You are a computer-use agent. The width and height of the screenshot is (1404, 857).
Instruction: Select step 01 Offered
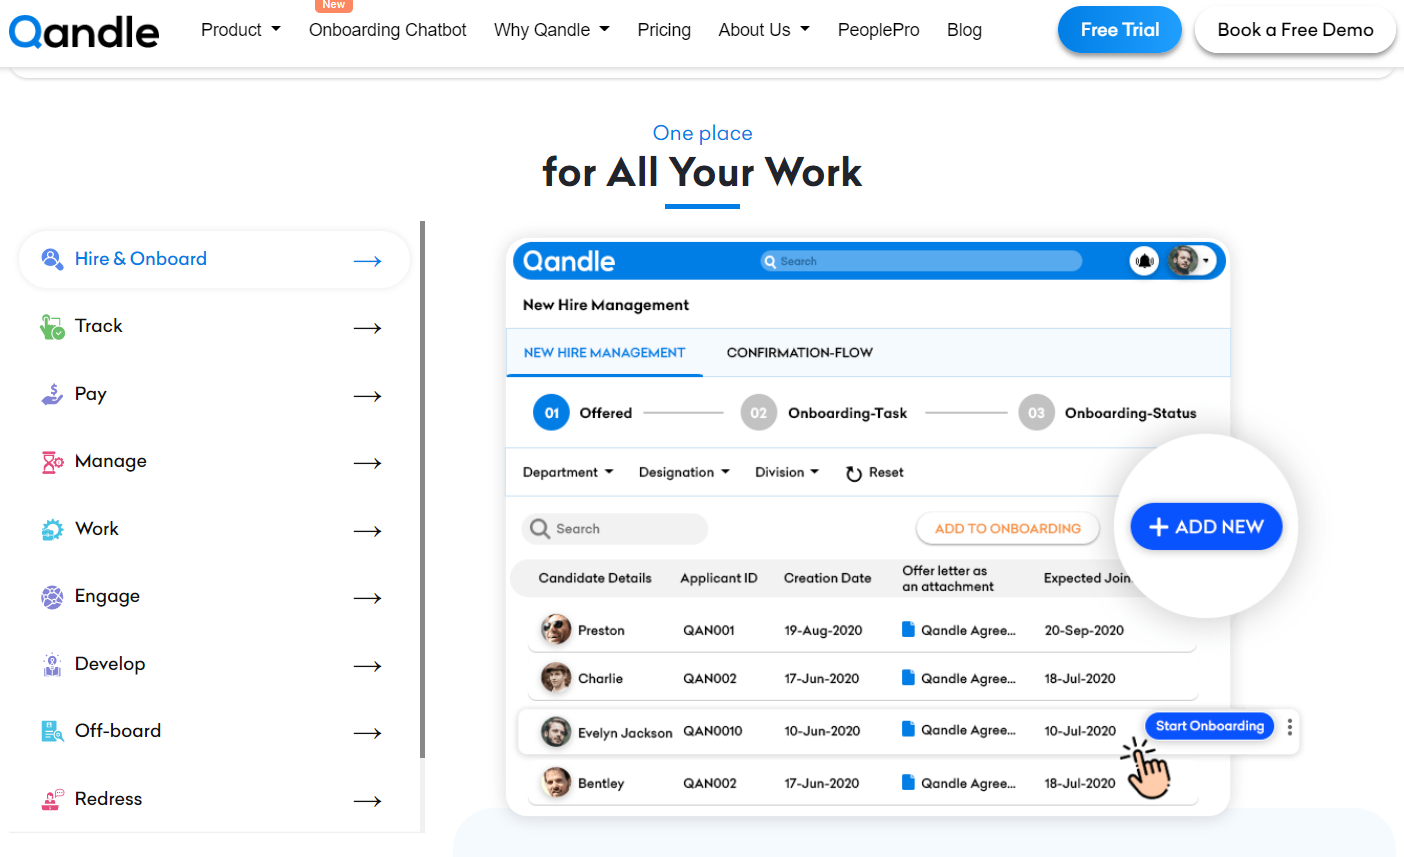[x=583, y=413]
